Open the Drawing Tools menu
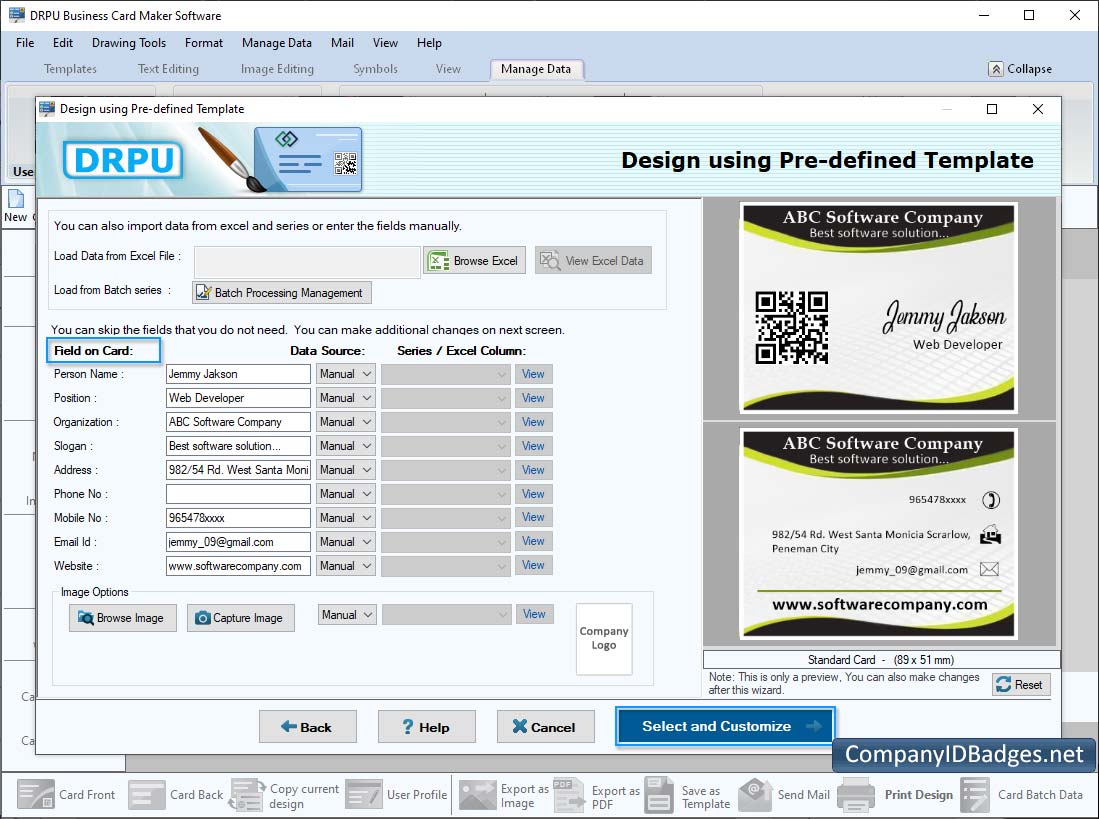 [x=129, y=43]
